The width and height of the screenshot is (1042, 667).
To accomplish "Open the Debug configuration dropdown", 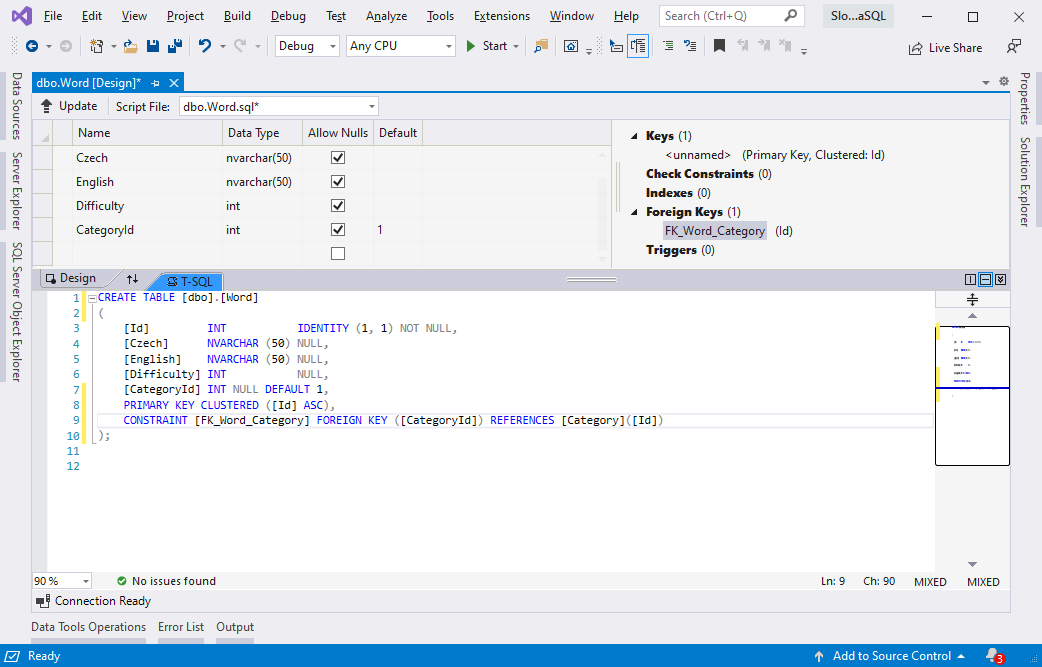I will pos(307,46).
